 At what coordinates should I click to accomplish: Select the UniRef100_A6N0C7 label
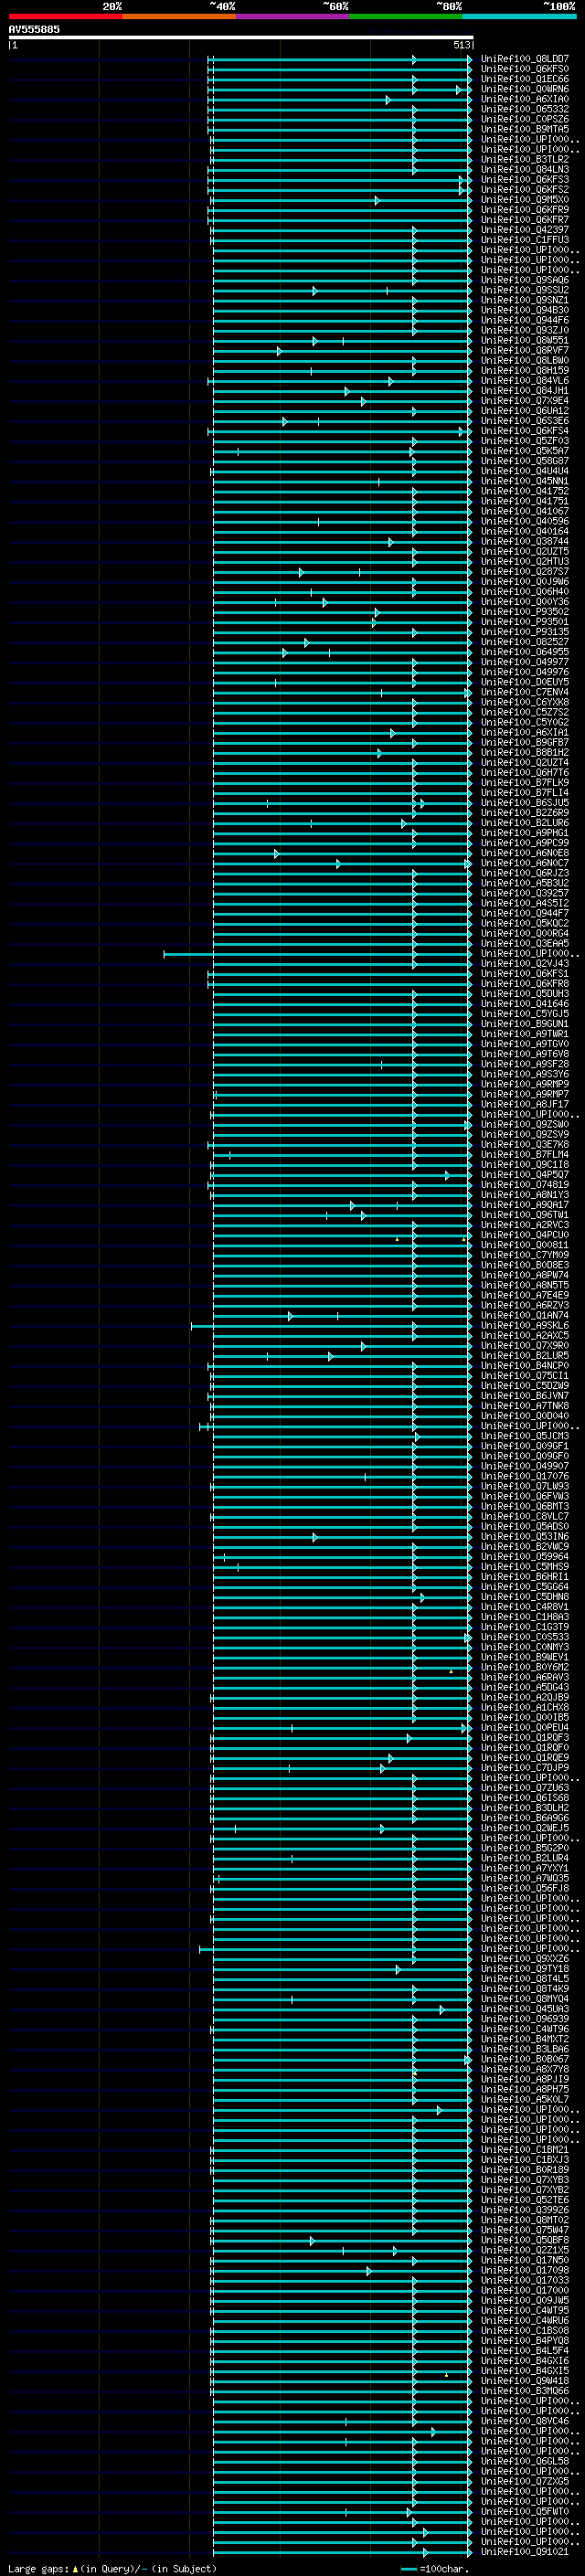click(x=525, y=863)
